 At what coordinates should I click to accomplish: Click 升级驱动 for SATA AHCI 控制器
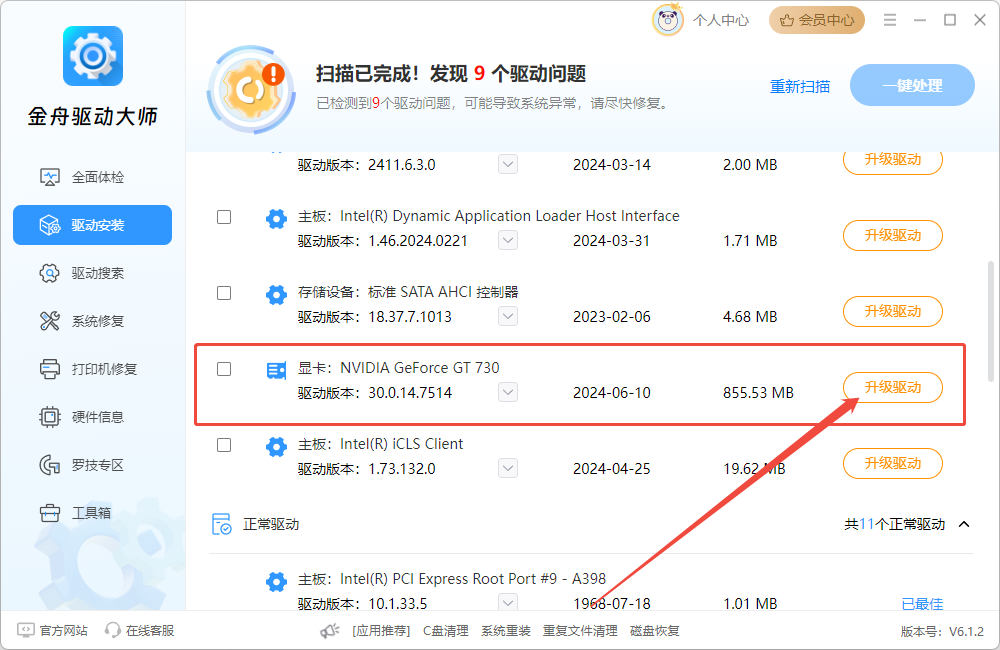pos(893,311)
